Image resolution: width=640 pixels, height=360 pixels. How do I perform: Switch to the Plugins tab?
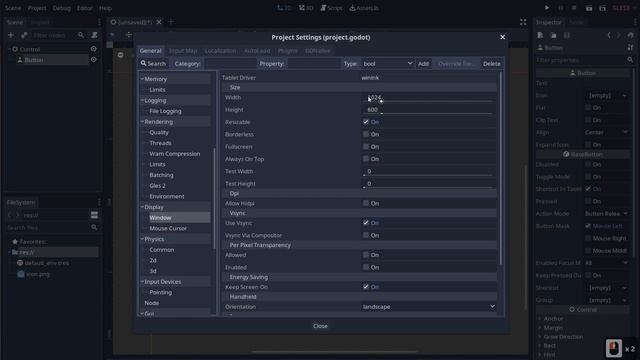pos(288,51)
